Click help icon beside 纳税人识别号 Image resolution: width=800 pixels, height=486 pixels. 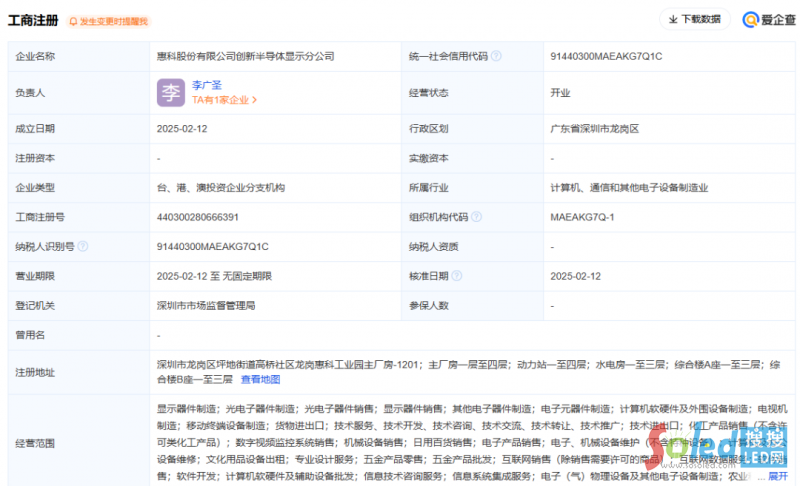pyautogui.click(x=83, y=246)
